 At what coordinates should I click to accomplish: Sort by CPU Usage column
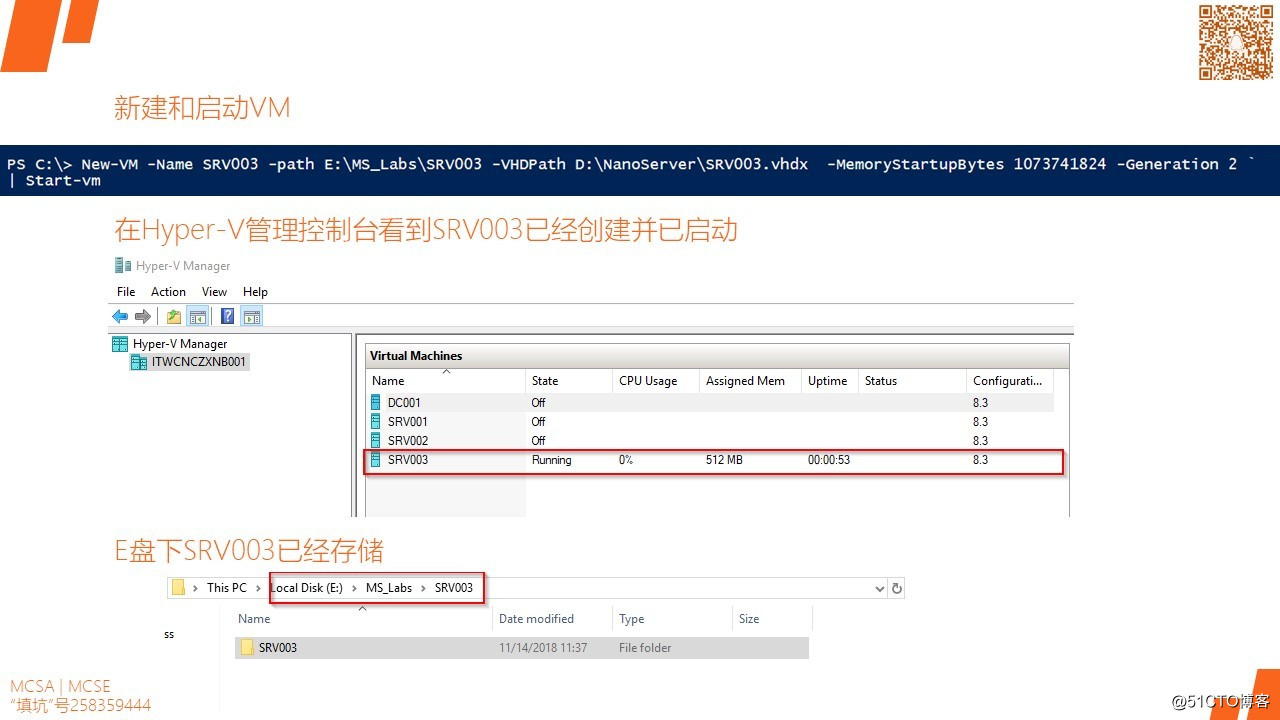(656, 381)
